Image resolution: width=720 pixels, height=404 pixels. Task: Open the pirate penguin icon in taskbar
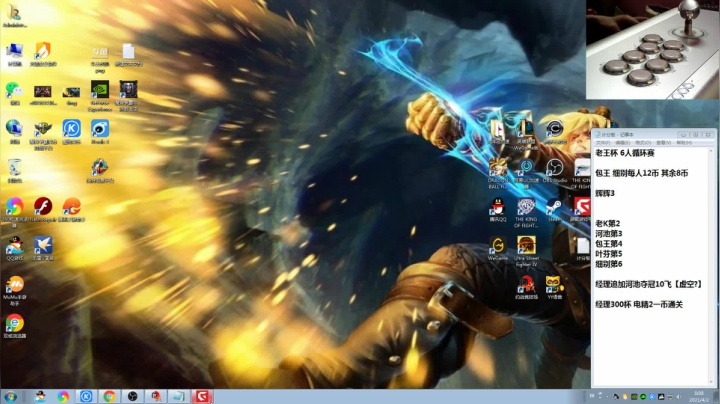tap(40, 397)
